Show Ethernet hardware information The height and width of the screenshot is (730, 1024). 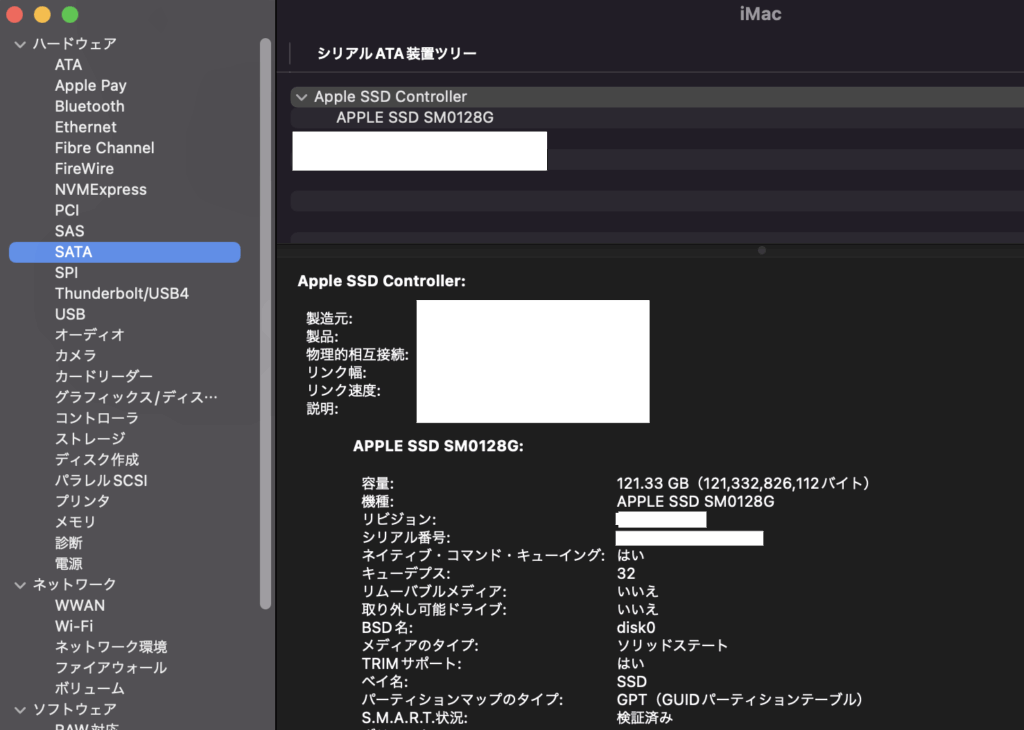(85, 127)
